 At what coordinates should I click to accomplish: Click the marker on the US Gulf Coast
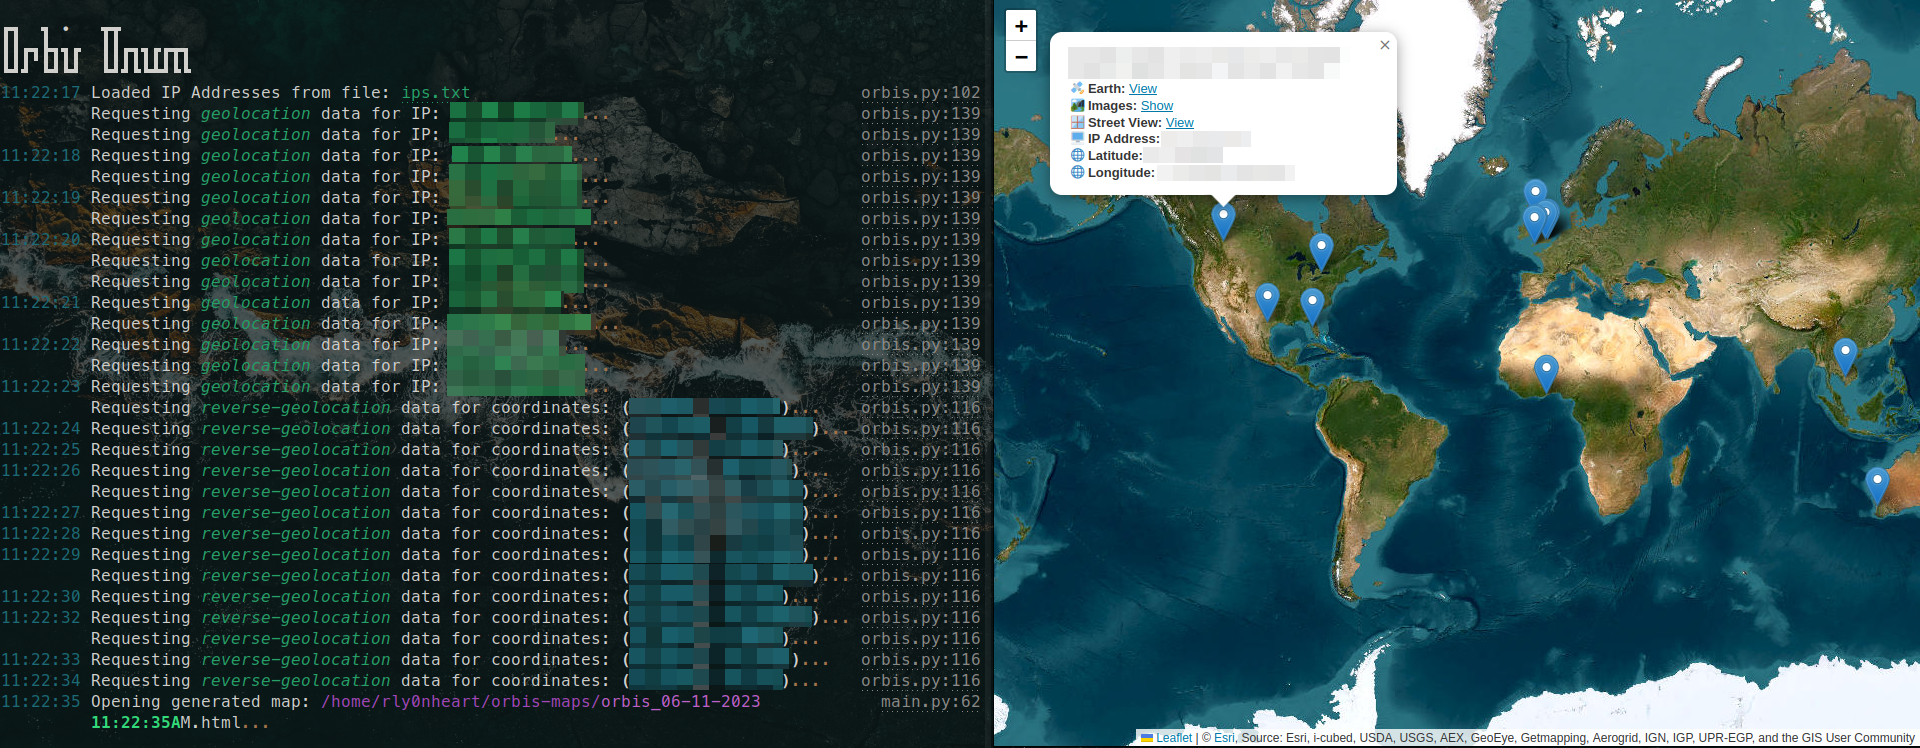click(1312, 304)
